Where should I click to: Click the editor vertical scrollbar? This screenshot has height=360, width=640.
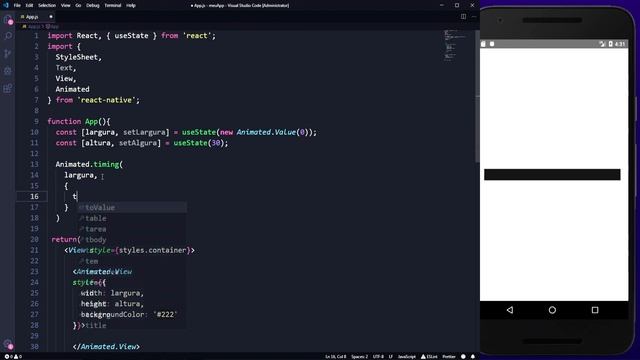pyautogui.click(x=477, y=97)
